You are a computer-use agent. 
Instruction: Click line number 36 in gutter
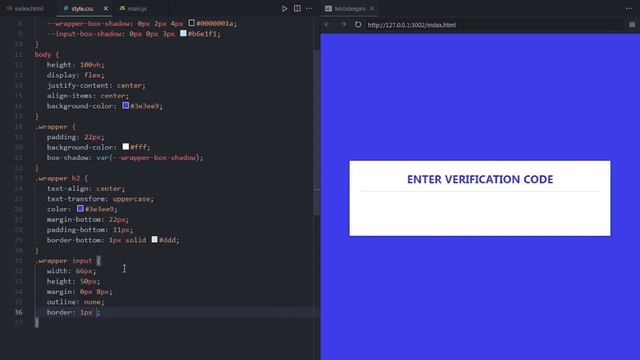pos(18,312)
